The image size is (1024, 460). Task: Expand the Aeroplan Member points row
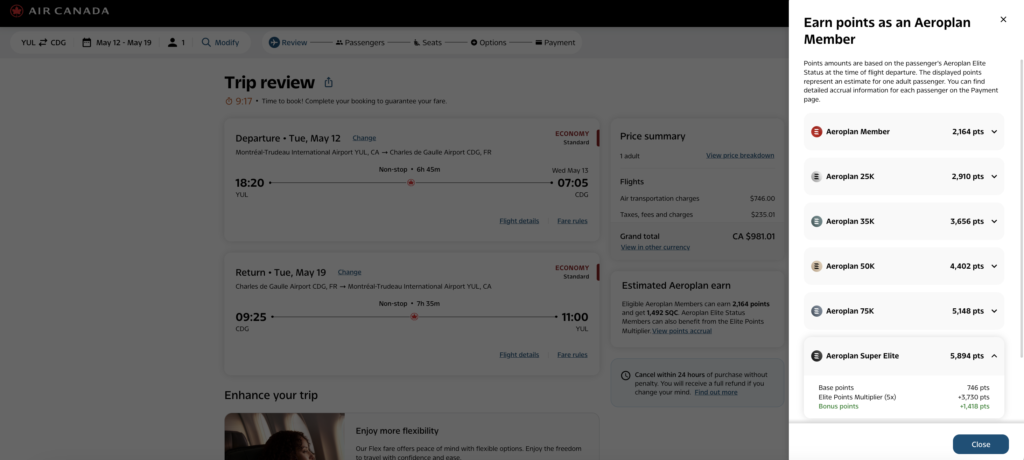(x=994, y=132)
